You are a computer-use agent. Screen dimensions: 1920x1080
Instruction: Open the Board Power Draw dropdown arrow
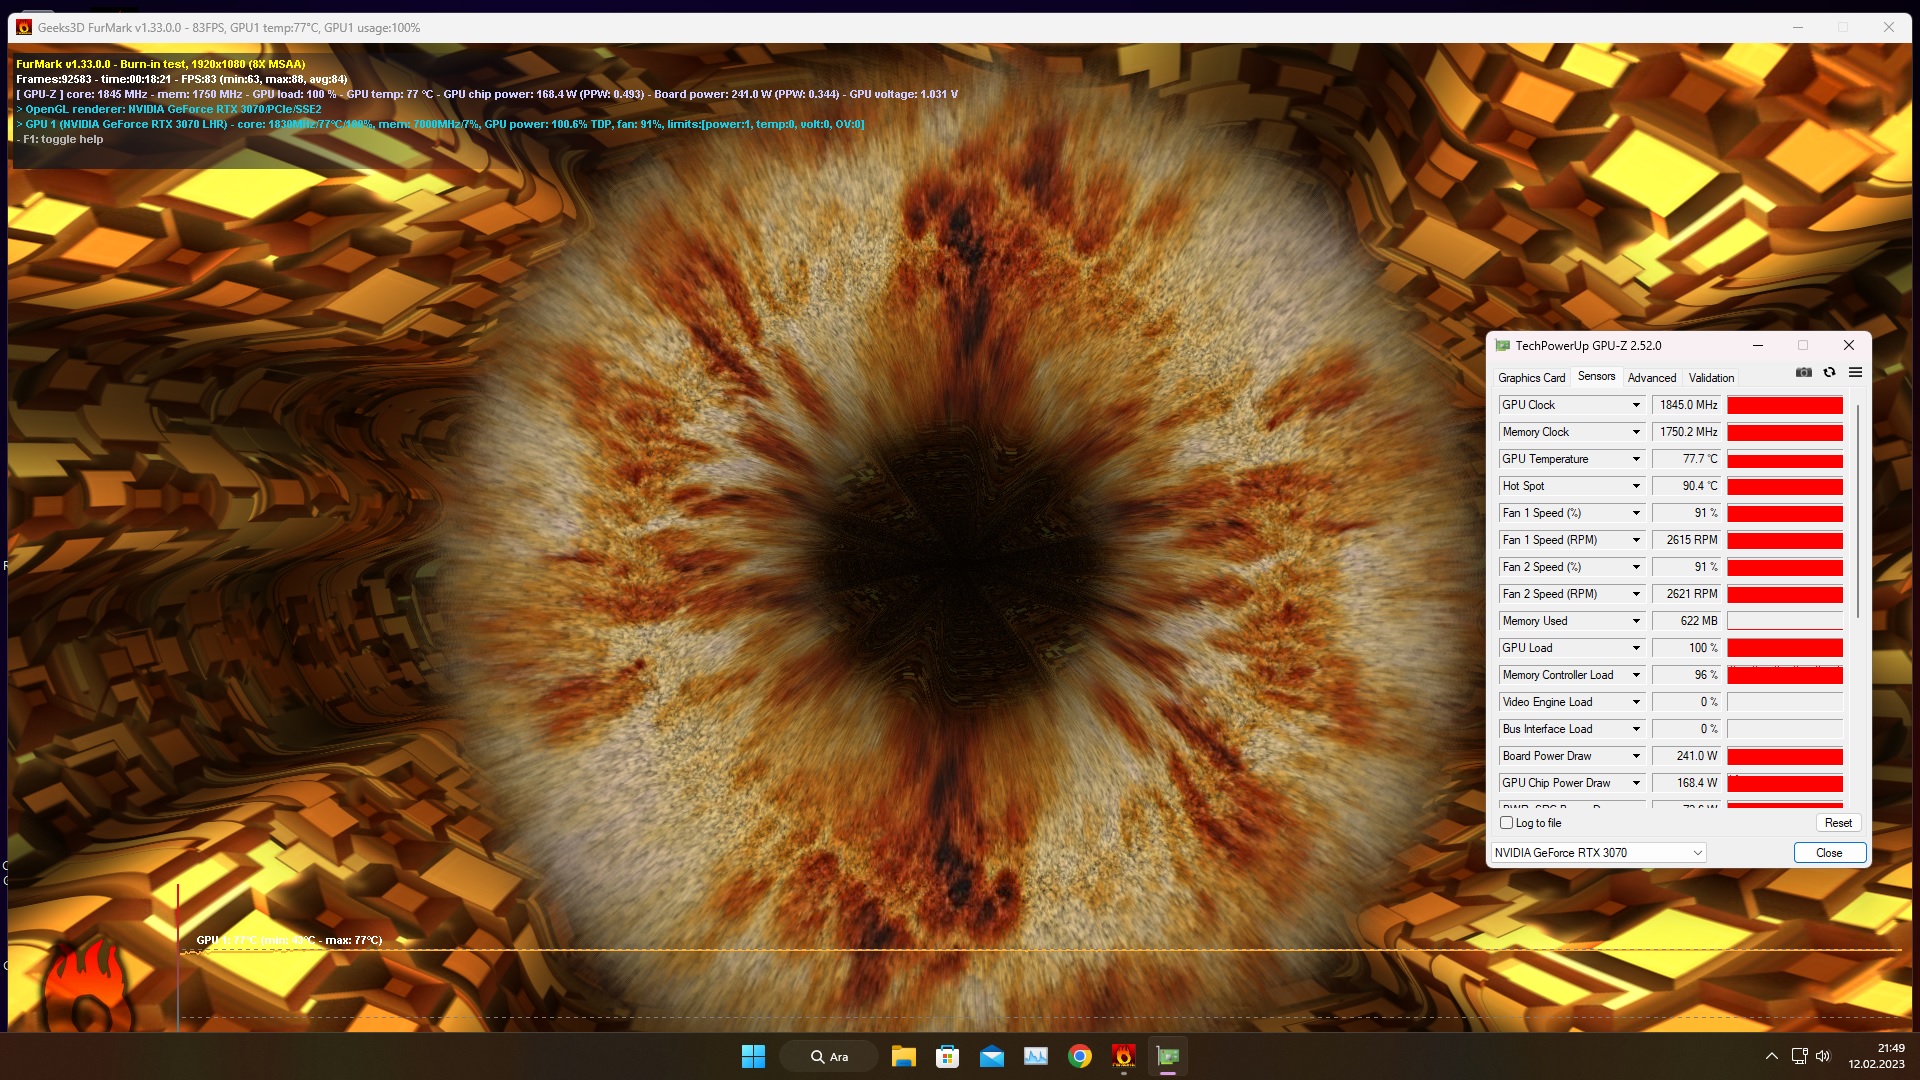coord(1636,756)
